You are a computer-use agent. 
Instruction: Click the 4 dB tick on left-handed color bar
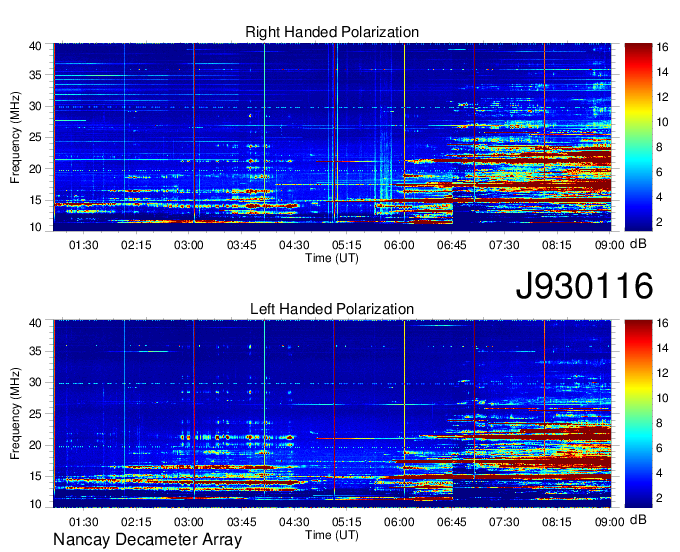660,473
